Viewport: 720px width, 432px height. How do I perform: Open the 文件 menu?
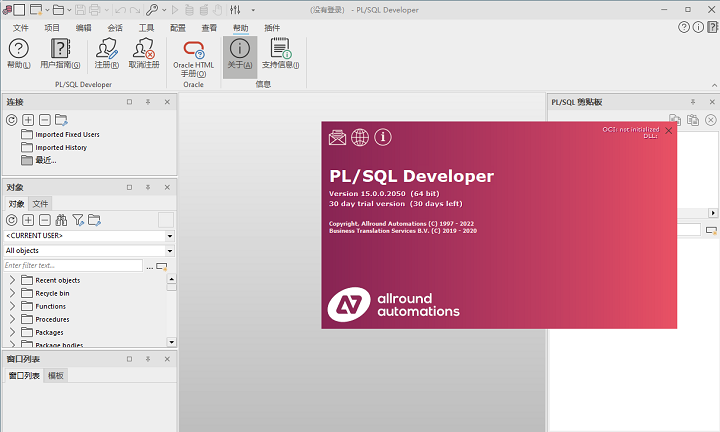21,28
